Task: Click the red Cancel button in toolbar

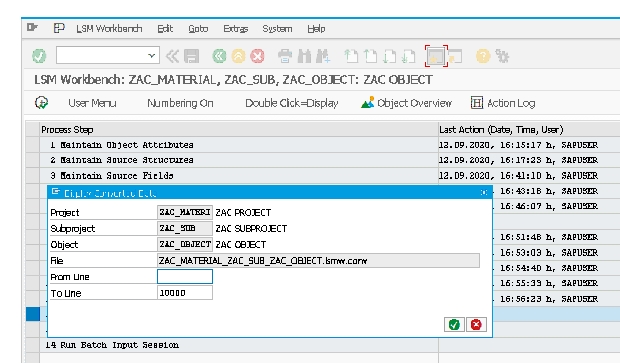Action: (257, 56)
